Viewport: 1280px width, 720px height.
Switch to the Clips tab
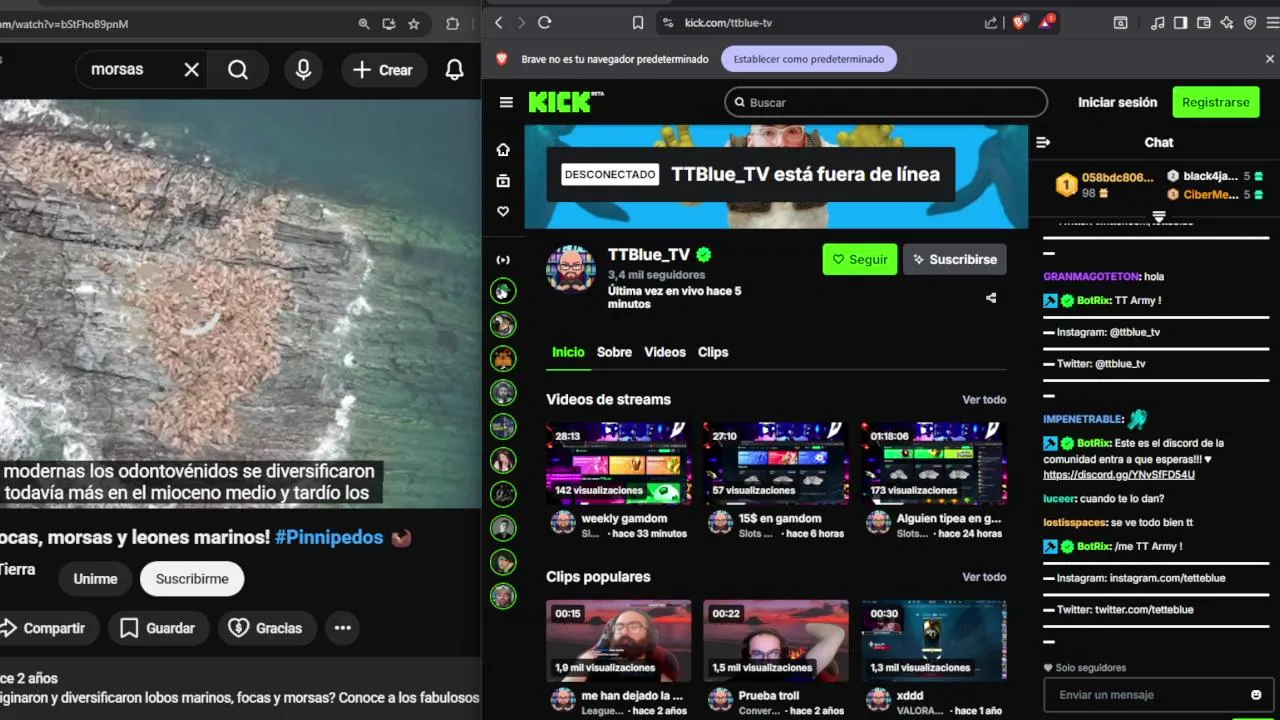click(713, 352)
